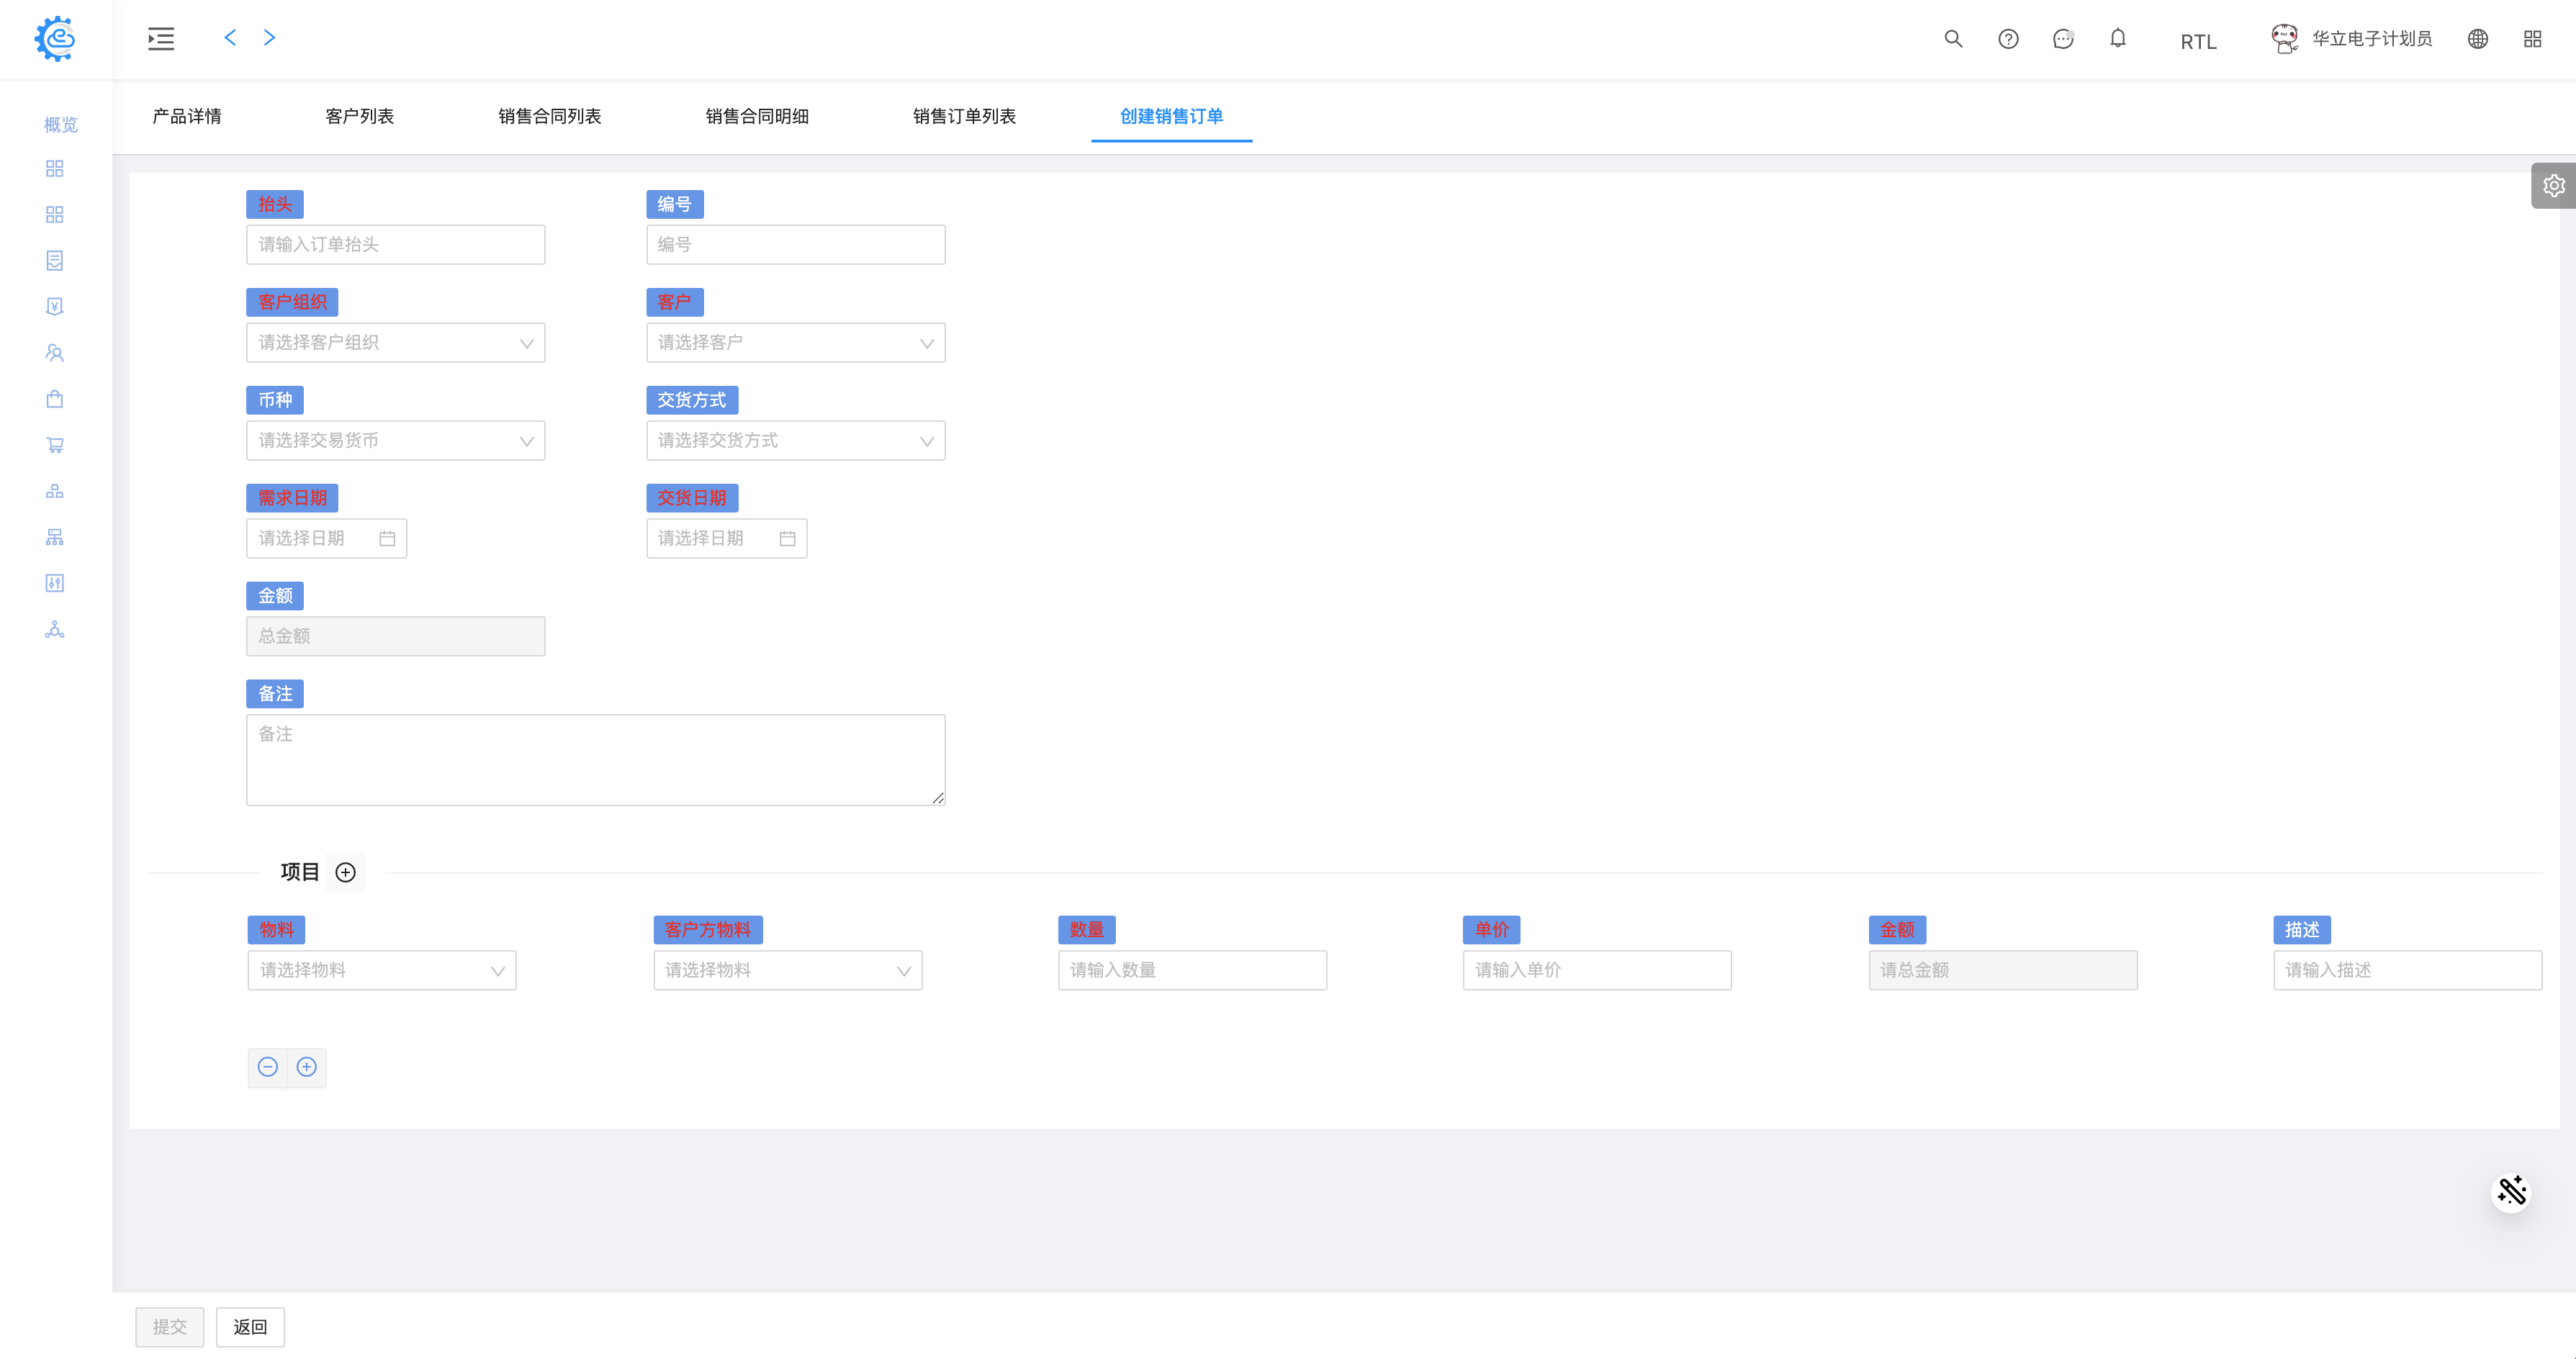Open the 需求日期 date picker

coord(326,539)
